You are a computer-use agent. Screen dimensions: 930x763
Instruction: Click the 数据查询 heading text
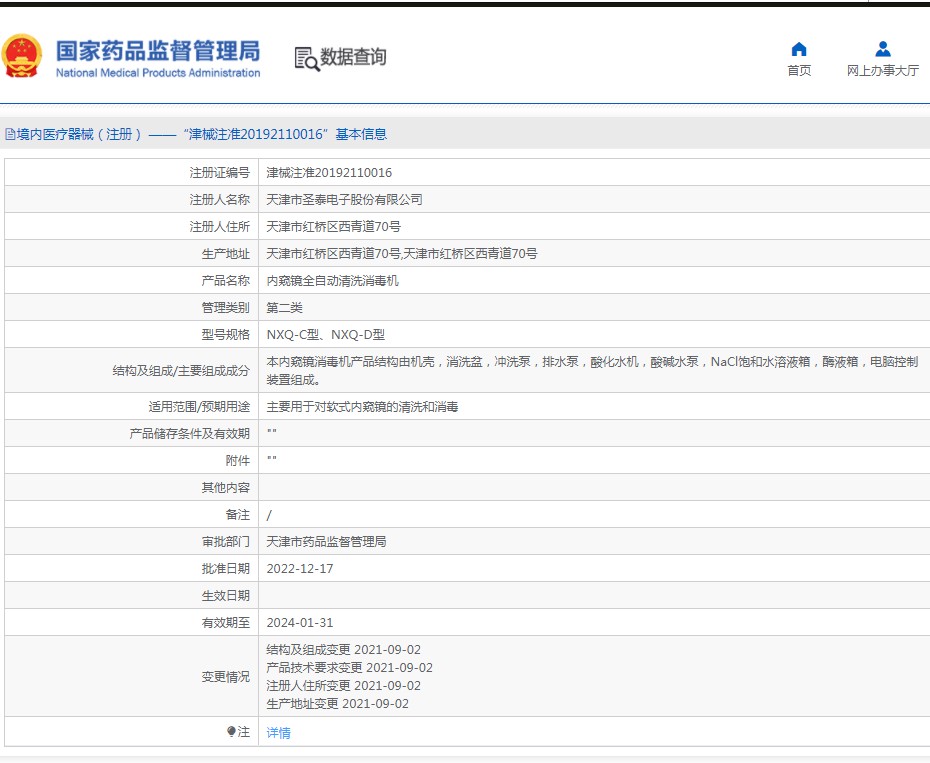coord(353,57)
